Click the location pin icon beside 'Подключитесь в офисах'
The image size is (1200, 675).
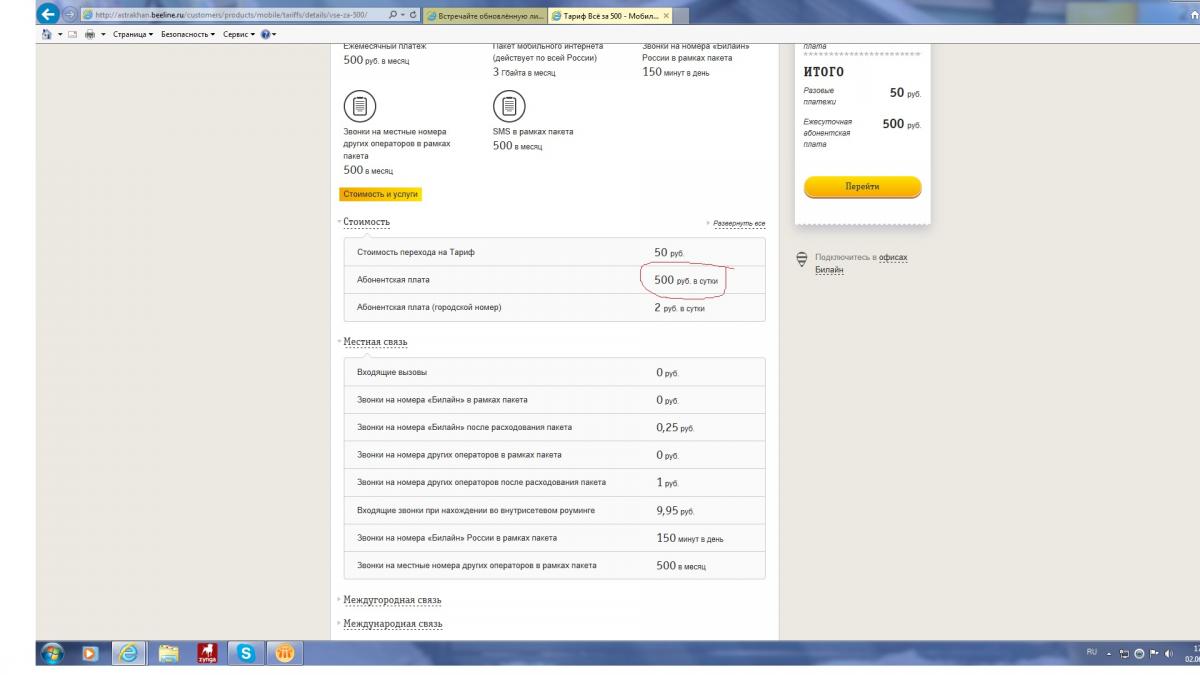[802, 260]
